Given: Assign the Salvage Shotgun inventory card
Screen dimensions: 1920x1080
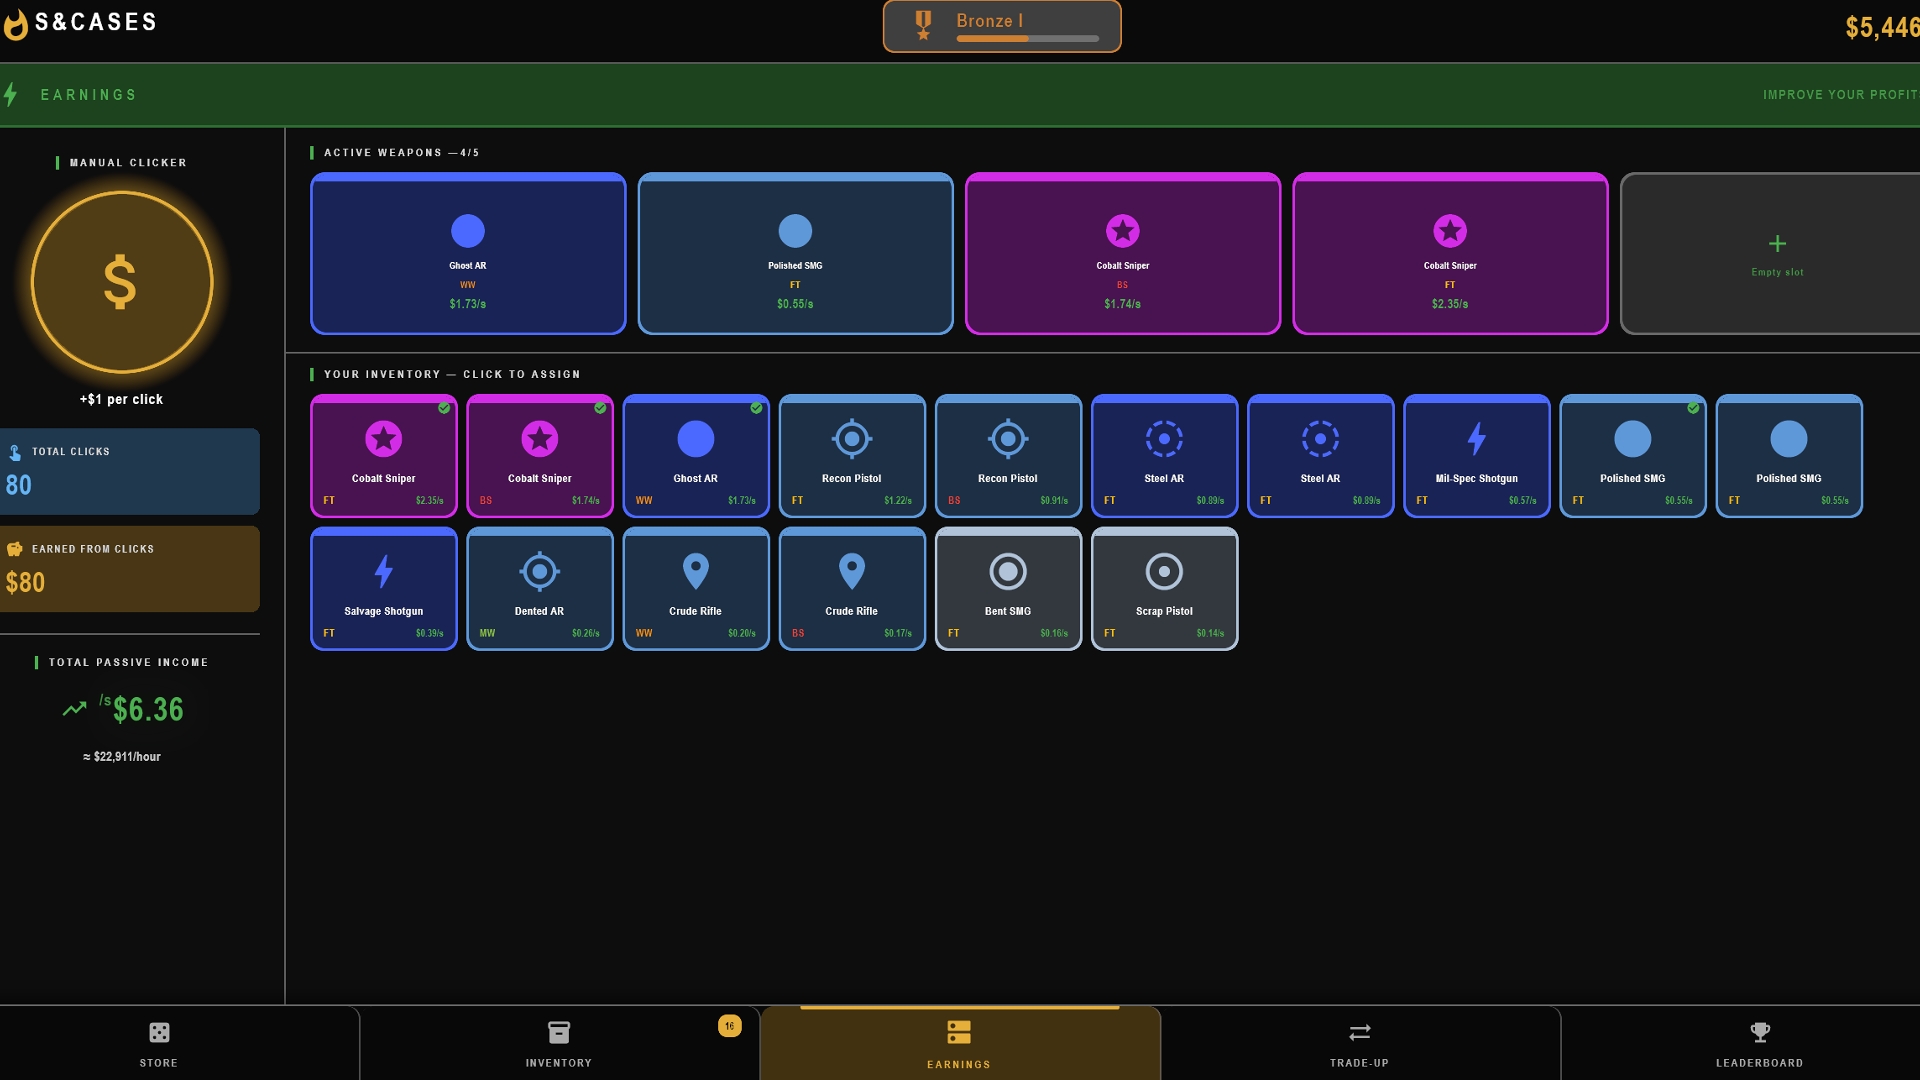Looking at the screenshot, I should click(x=383, y=589).
